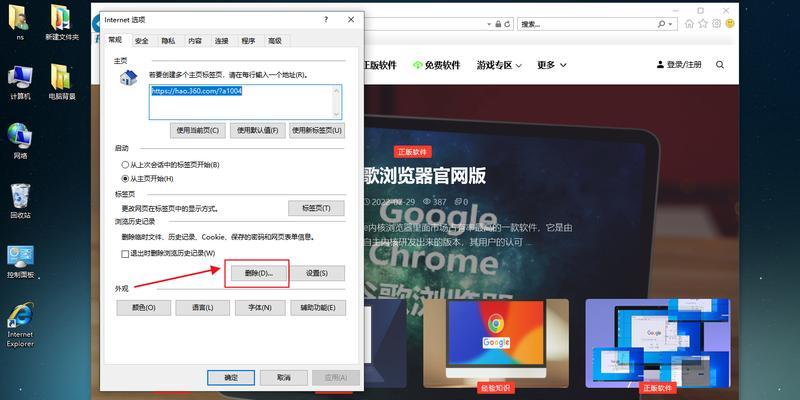Click the homepage box scrollbar down arrow
Screen dimensions: 800x400
pos(337,114)
